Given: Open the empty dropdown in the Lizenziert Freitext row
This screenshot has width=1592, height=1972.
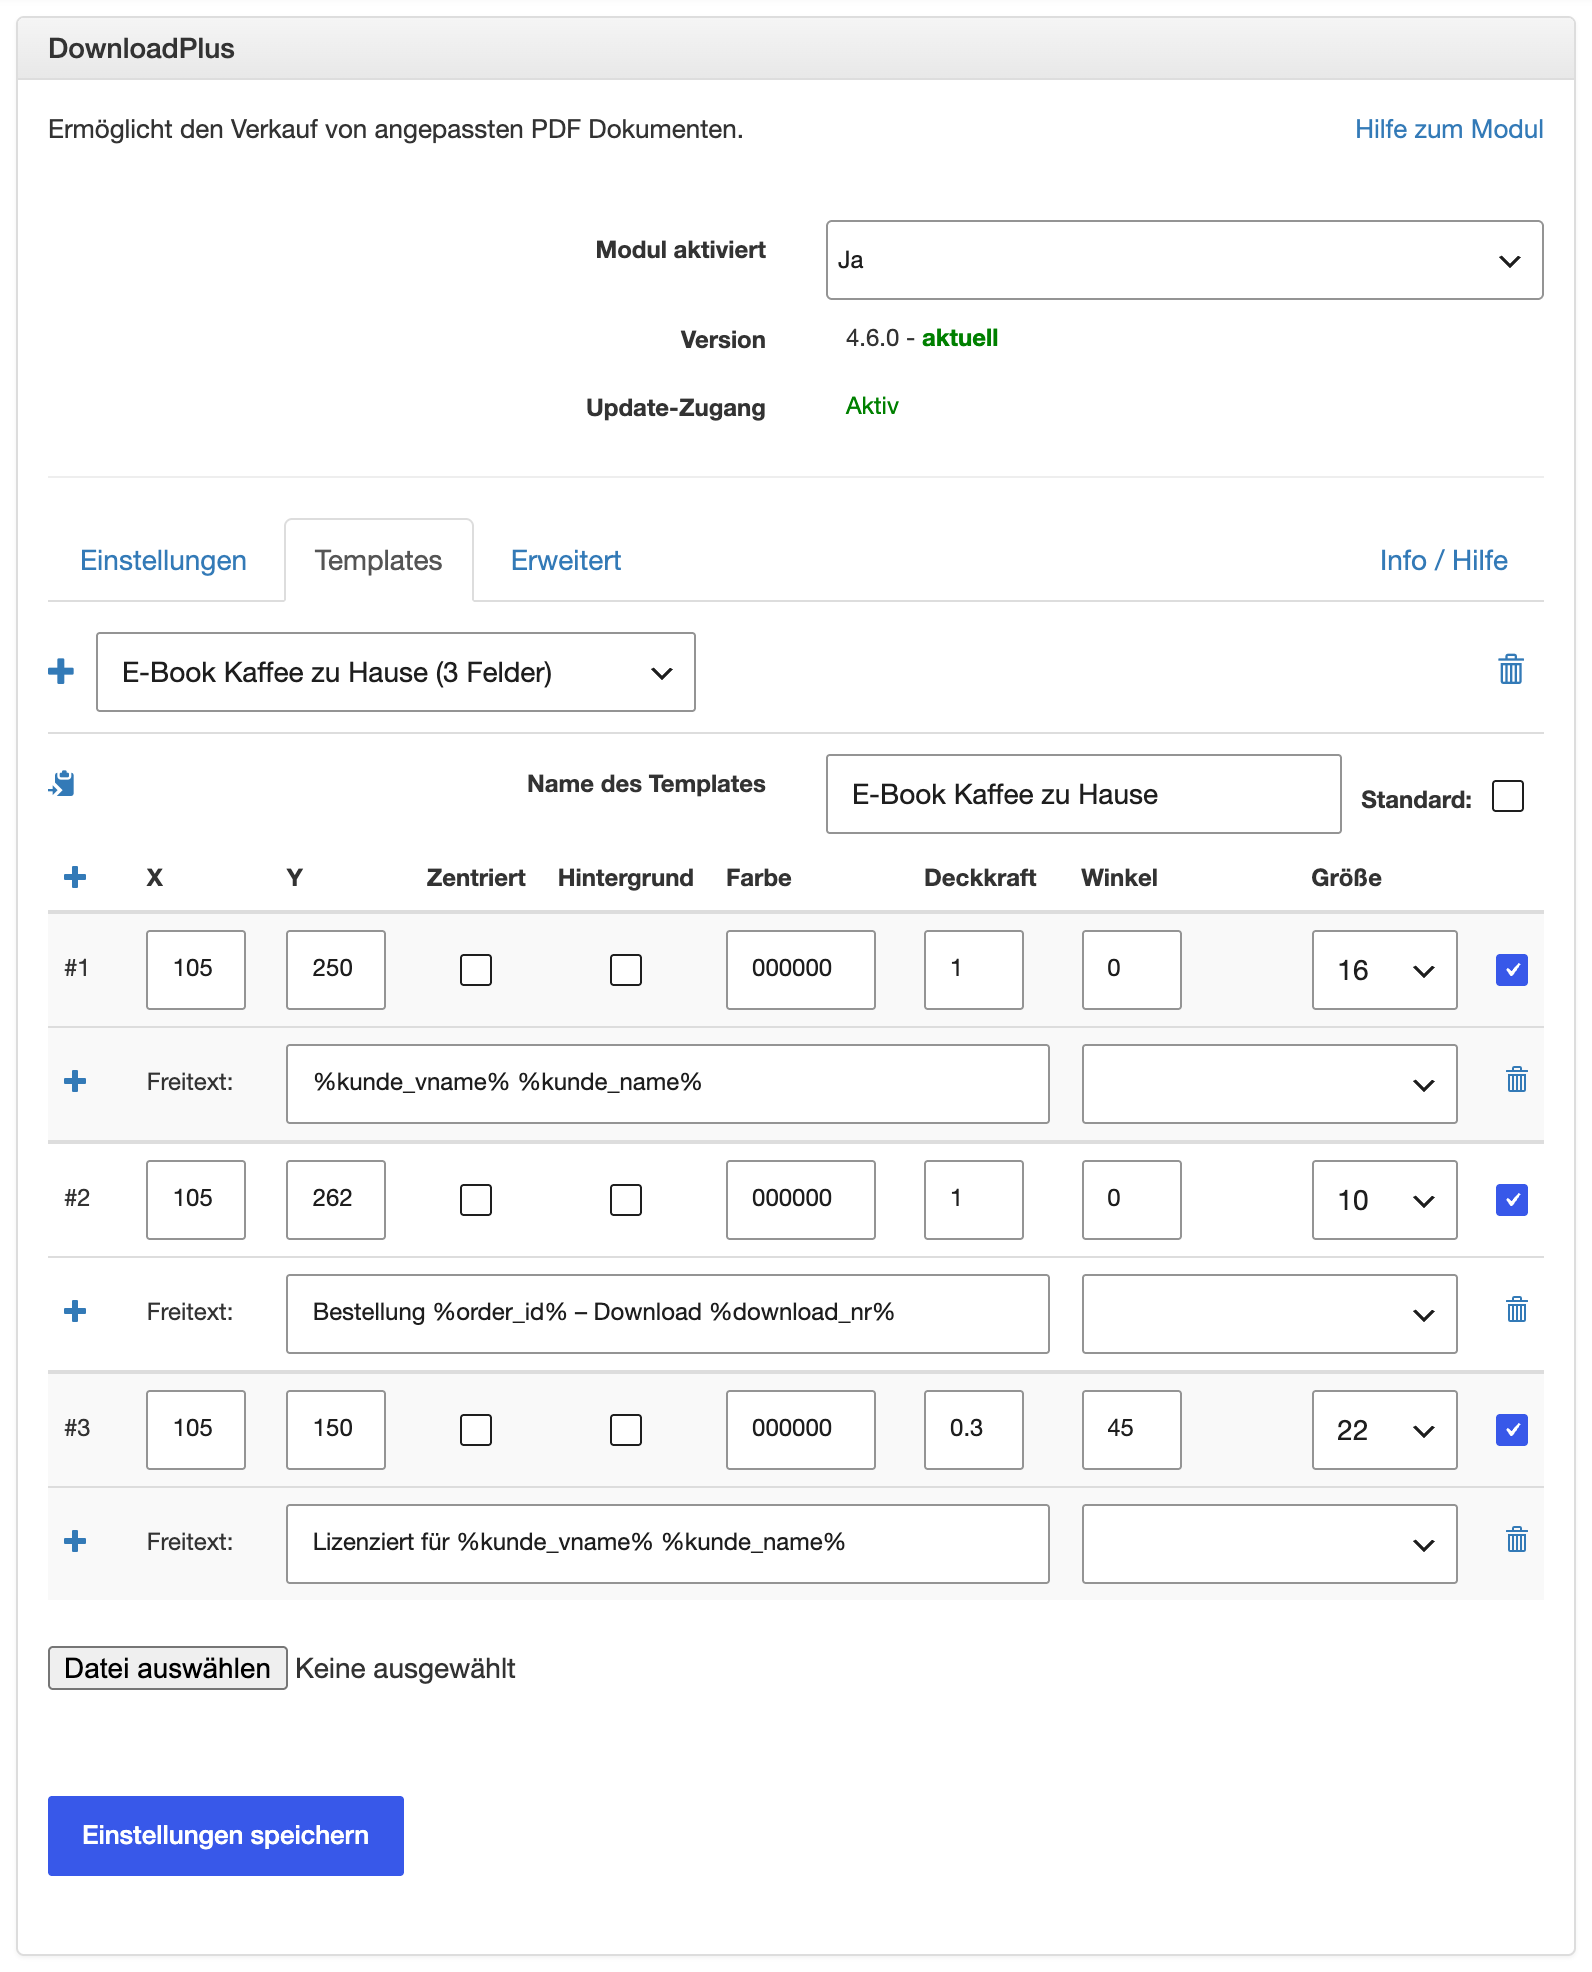Looking at the screenshot, I should [x=1269, y=1544].
